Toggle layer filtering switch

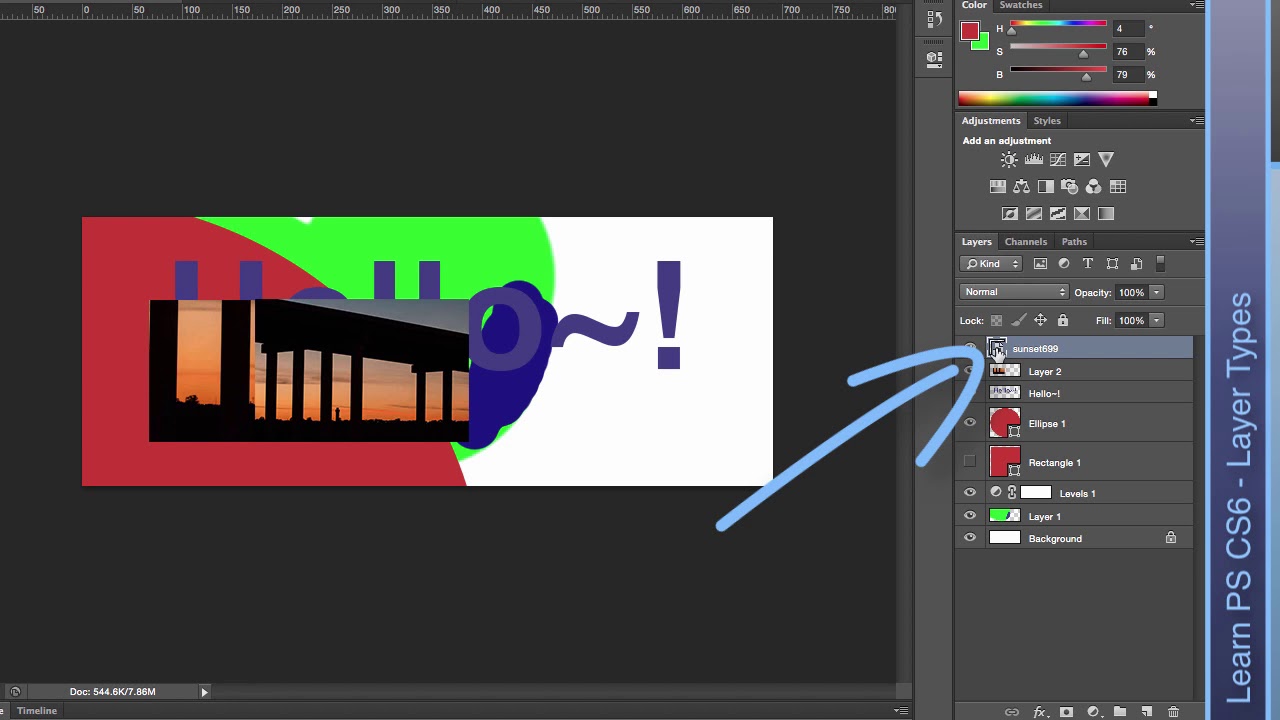coord(1160,264)
